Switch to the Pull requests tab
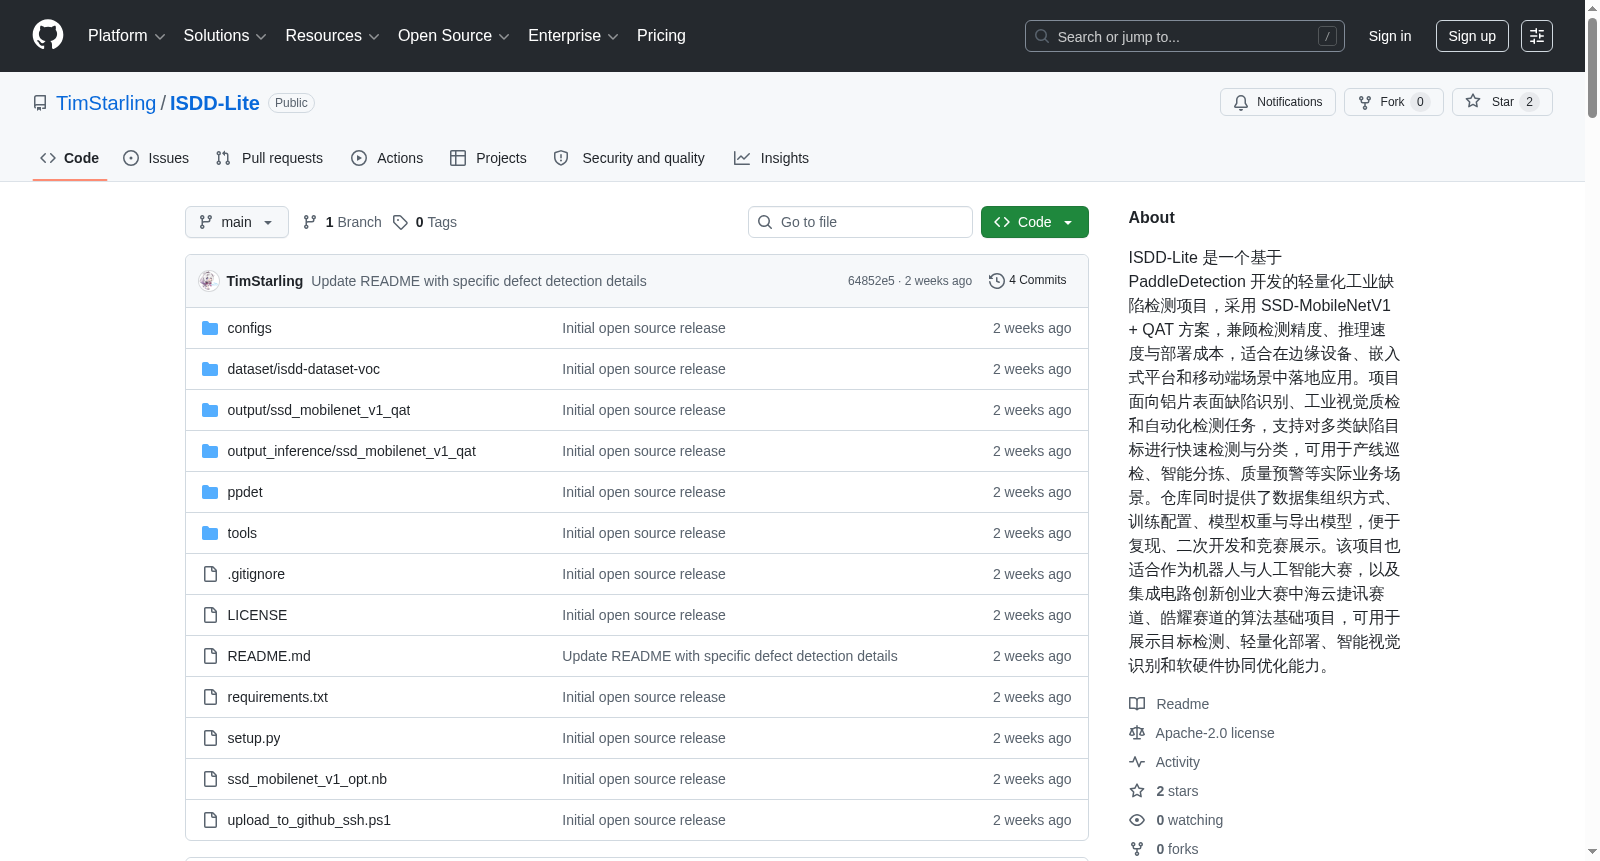1600x861 pixels. point(269,158)
